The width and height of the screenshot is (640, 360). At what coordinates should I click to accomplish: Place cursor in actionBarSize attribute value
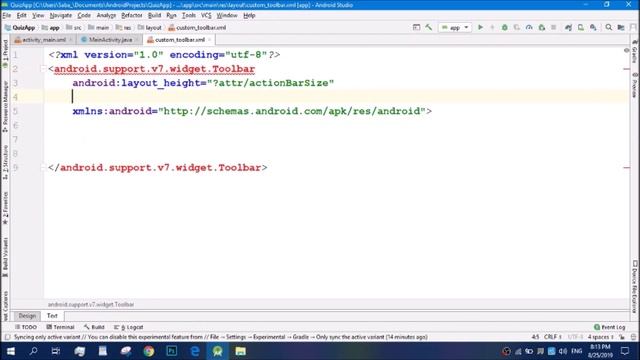tap(271, 83)
